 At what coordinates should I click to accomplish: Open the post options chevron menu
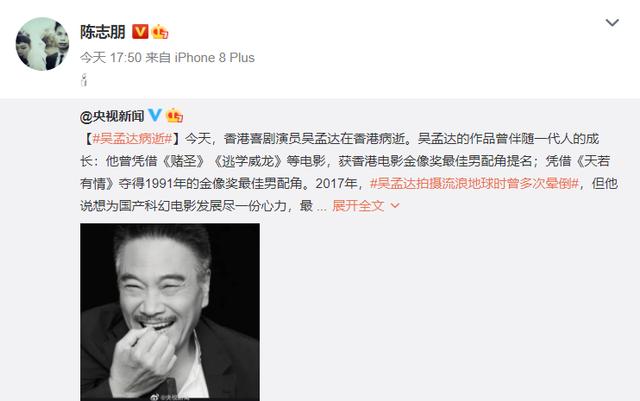(612, 22)
